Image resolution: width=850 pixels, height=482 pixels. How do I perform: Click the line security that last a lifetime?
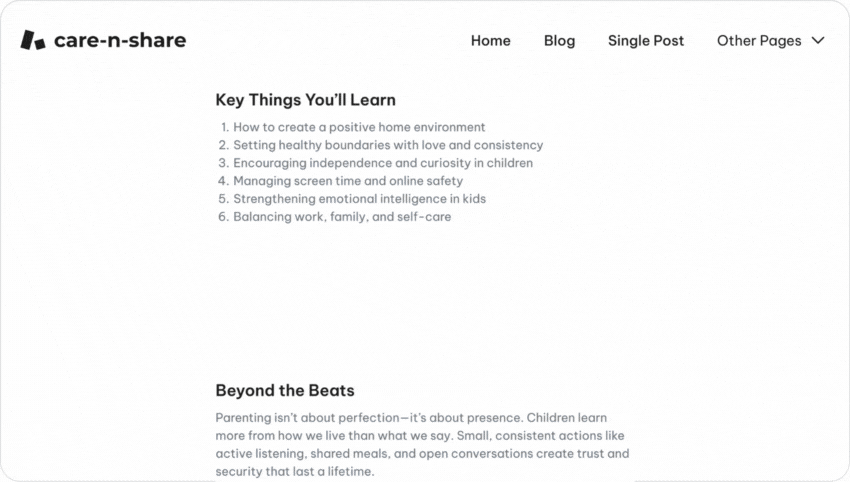point(294,471)
